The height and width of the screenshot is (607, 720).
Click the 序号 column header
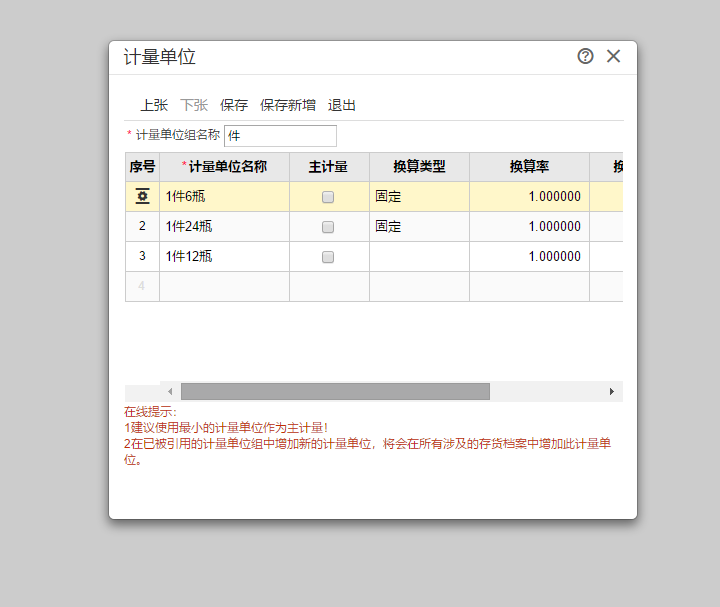click(142, 167)
